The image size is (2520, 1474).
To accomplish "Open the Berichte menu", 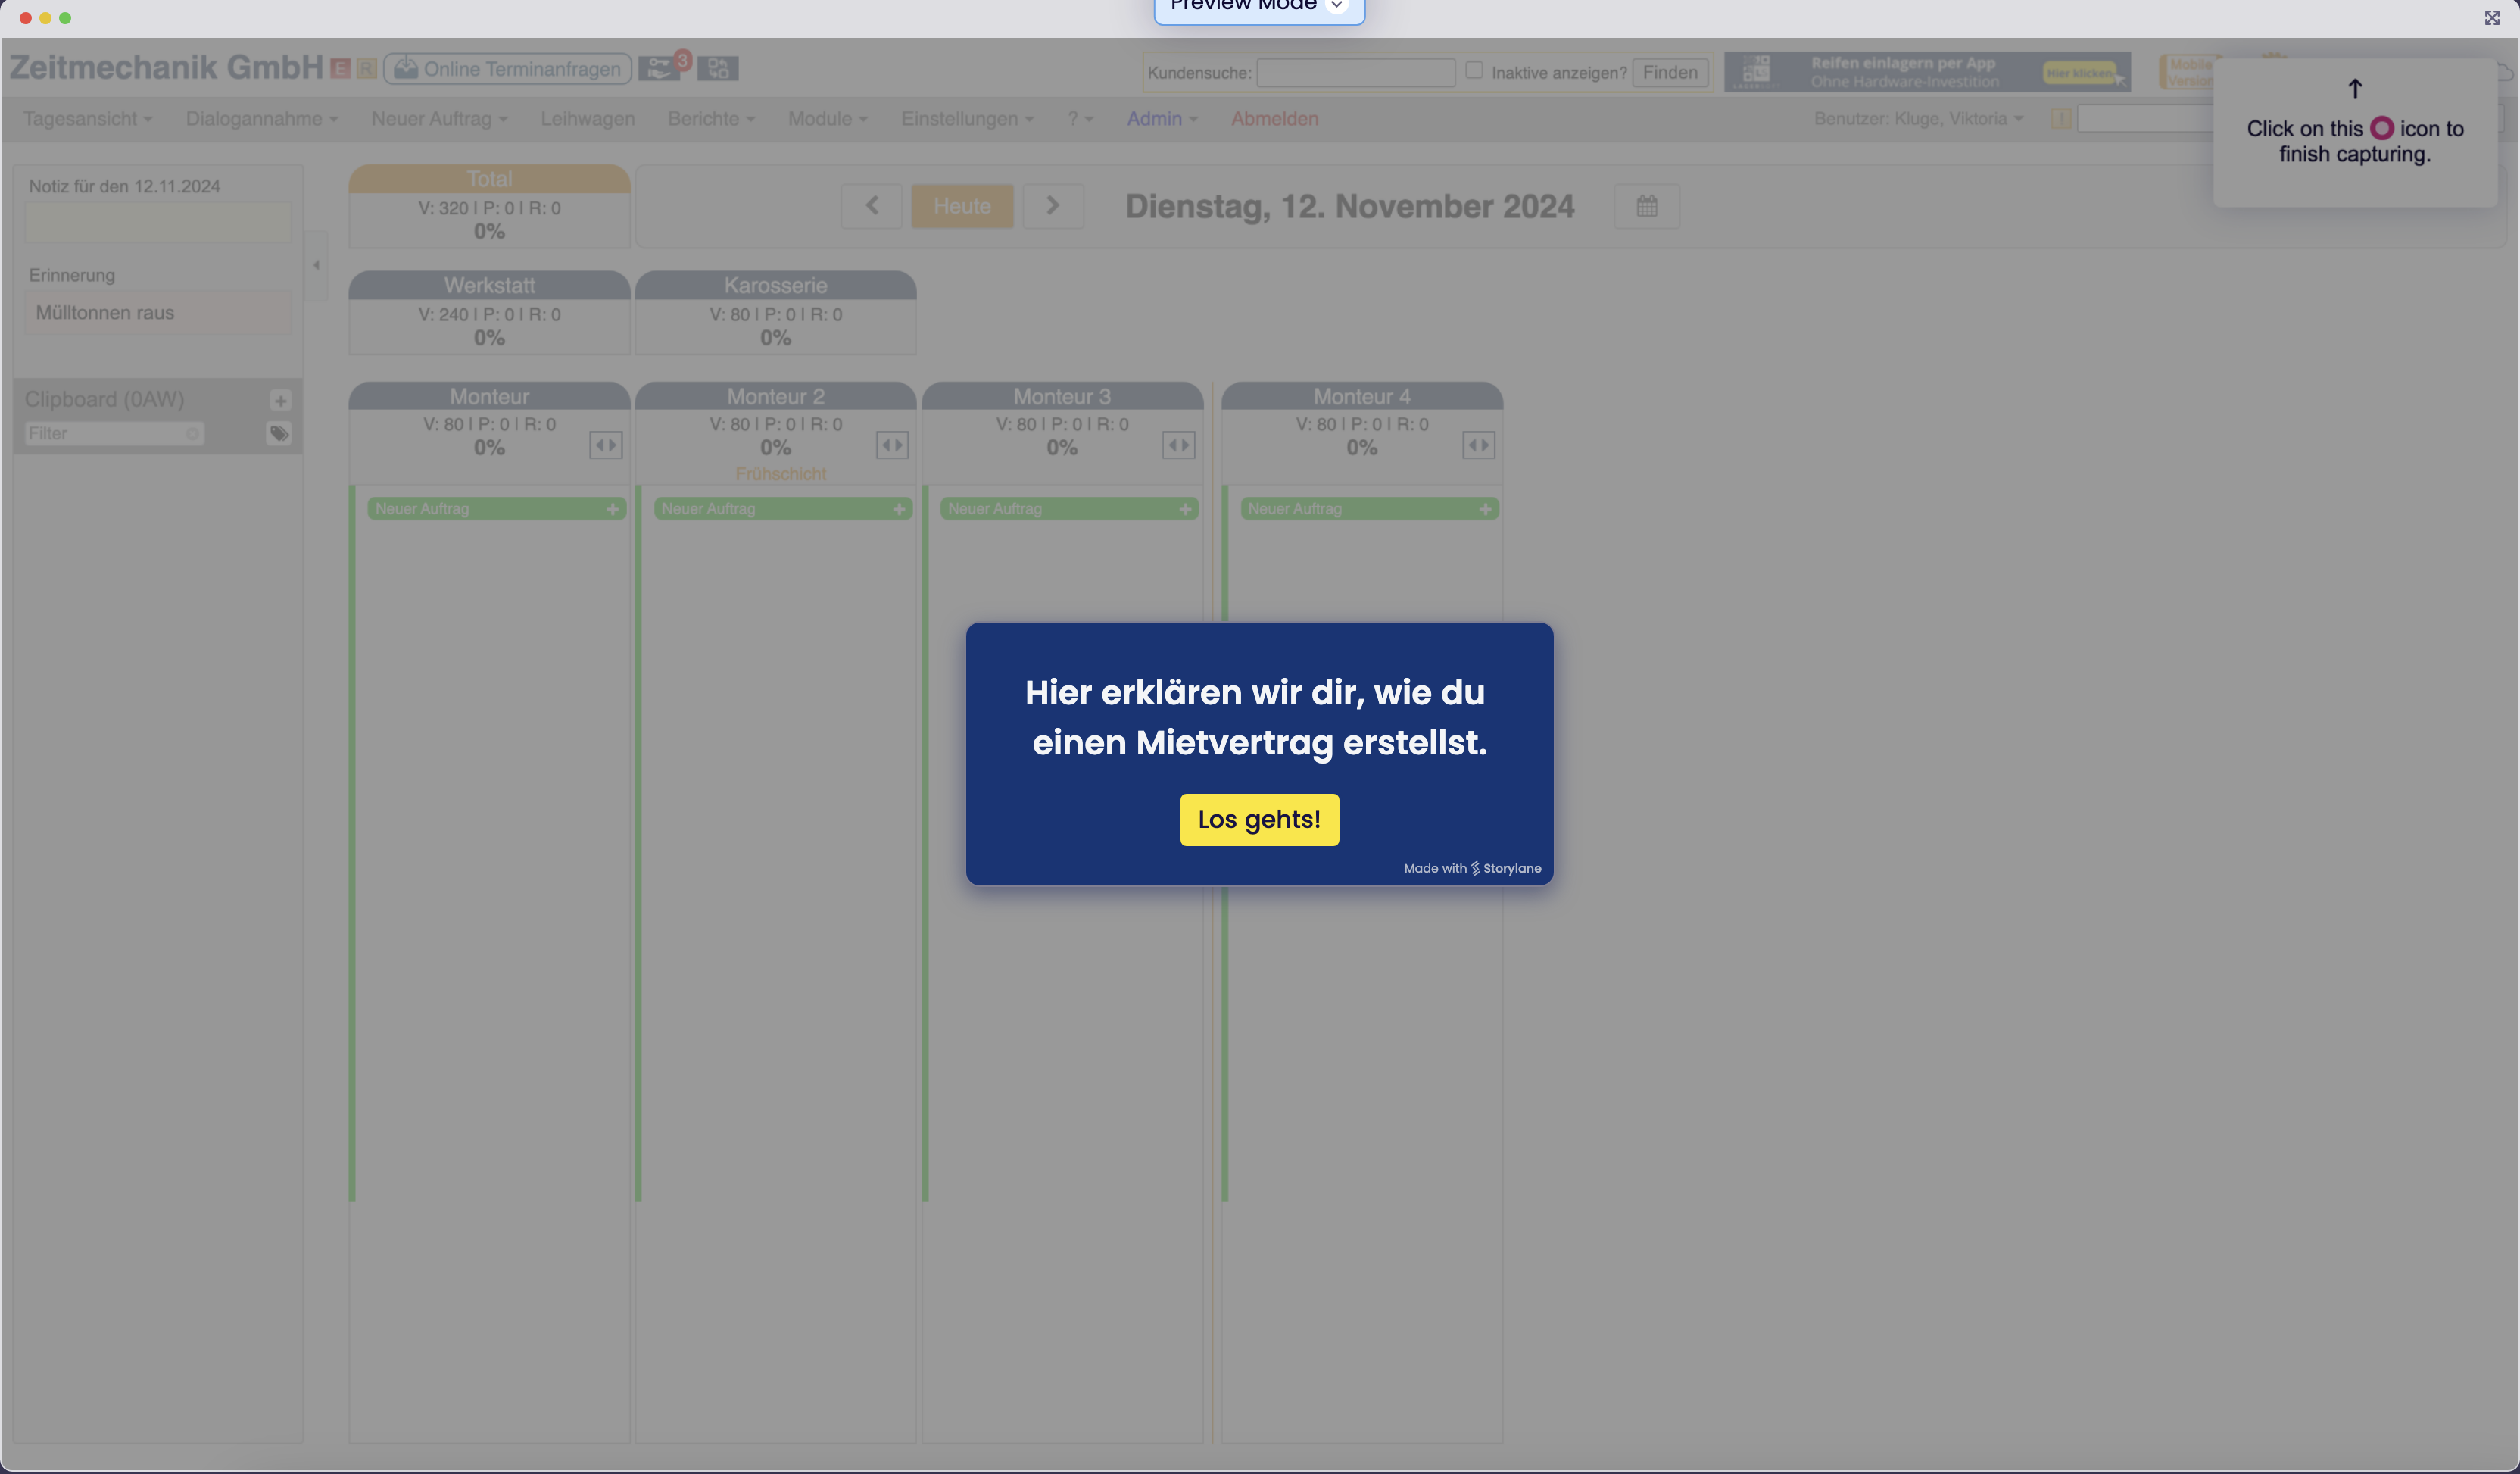I will pos(711,119).
